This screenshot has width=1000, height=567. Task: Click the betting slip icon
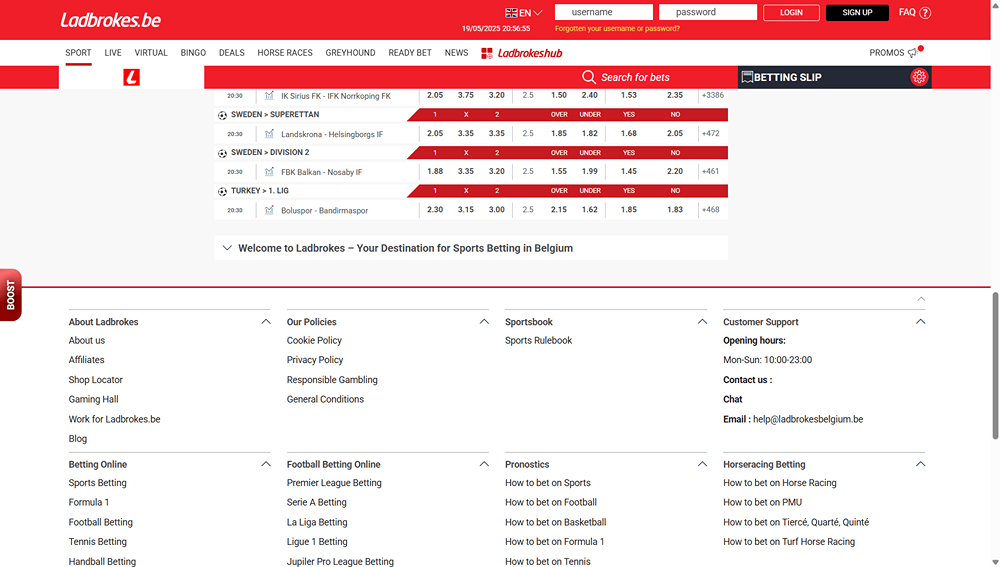(747, 77)
